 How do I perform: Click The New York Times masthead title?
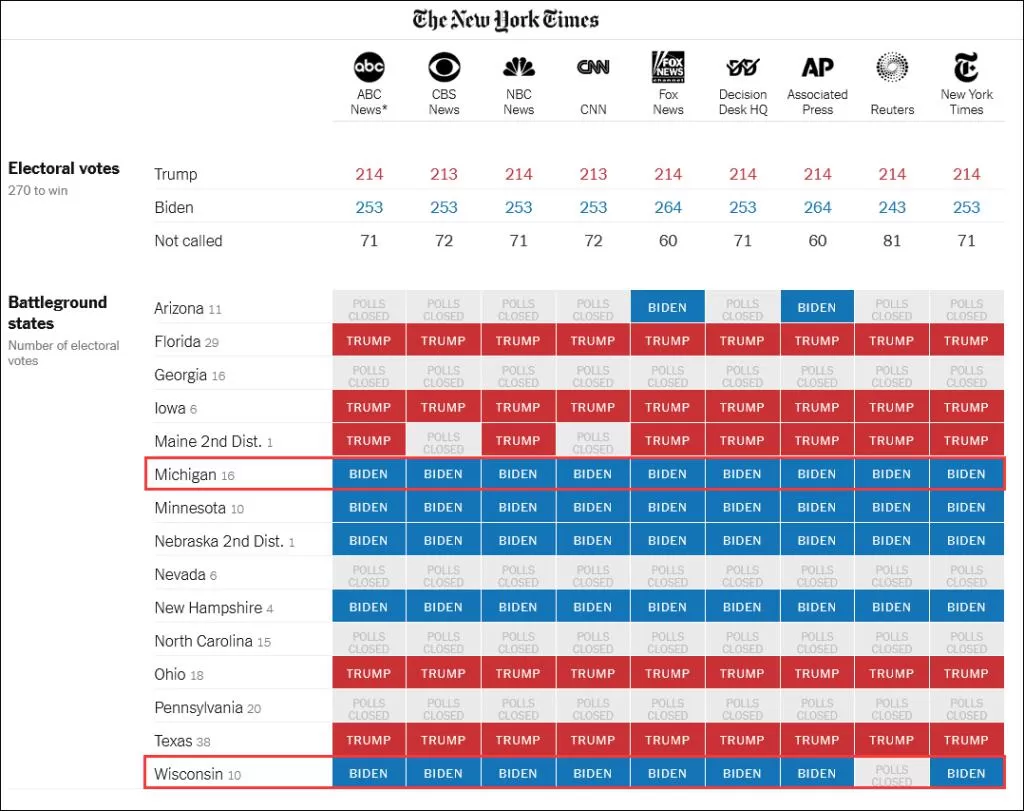pyautogui.click(x=505, y=20)
